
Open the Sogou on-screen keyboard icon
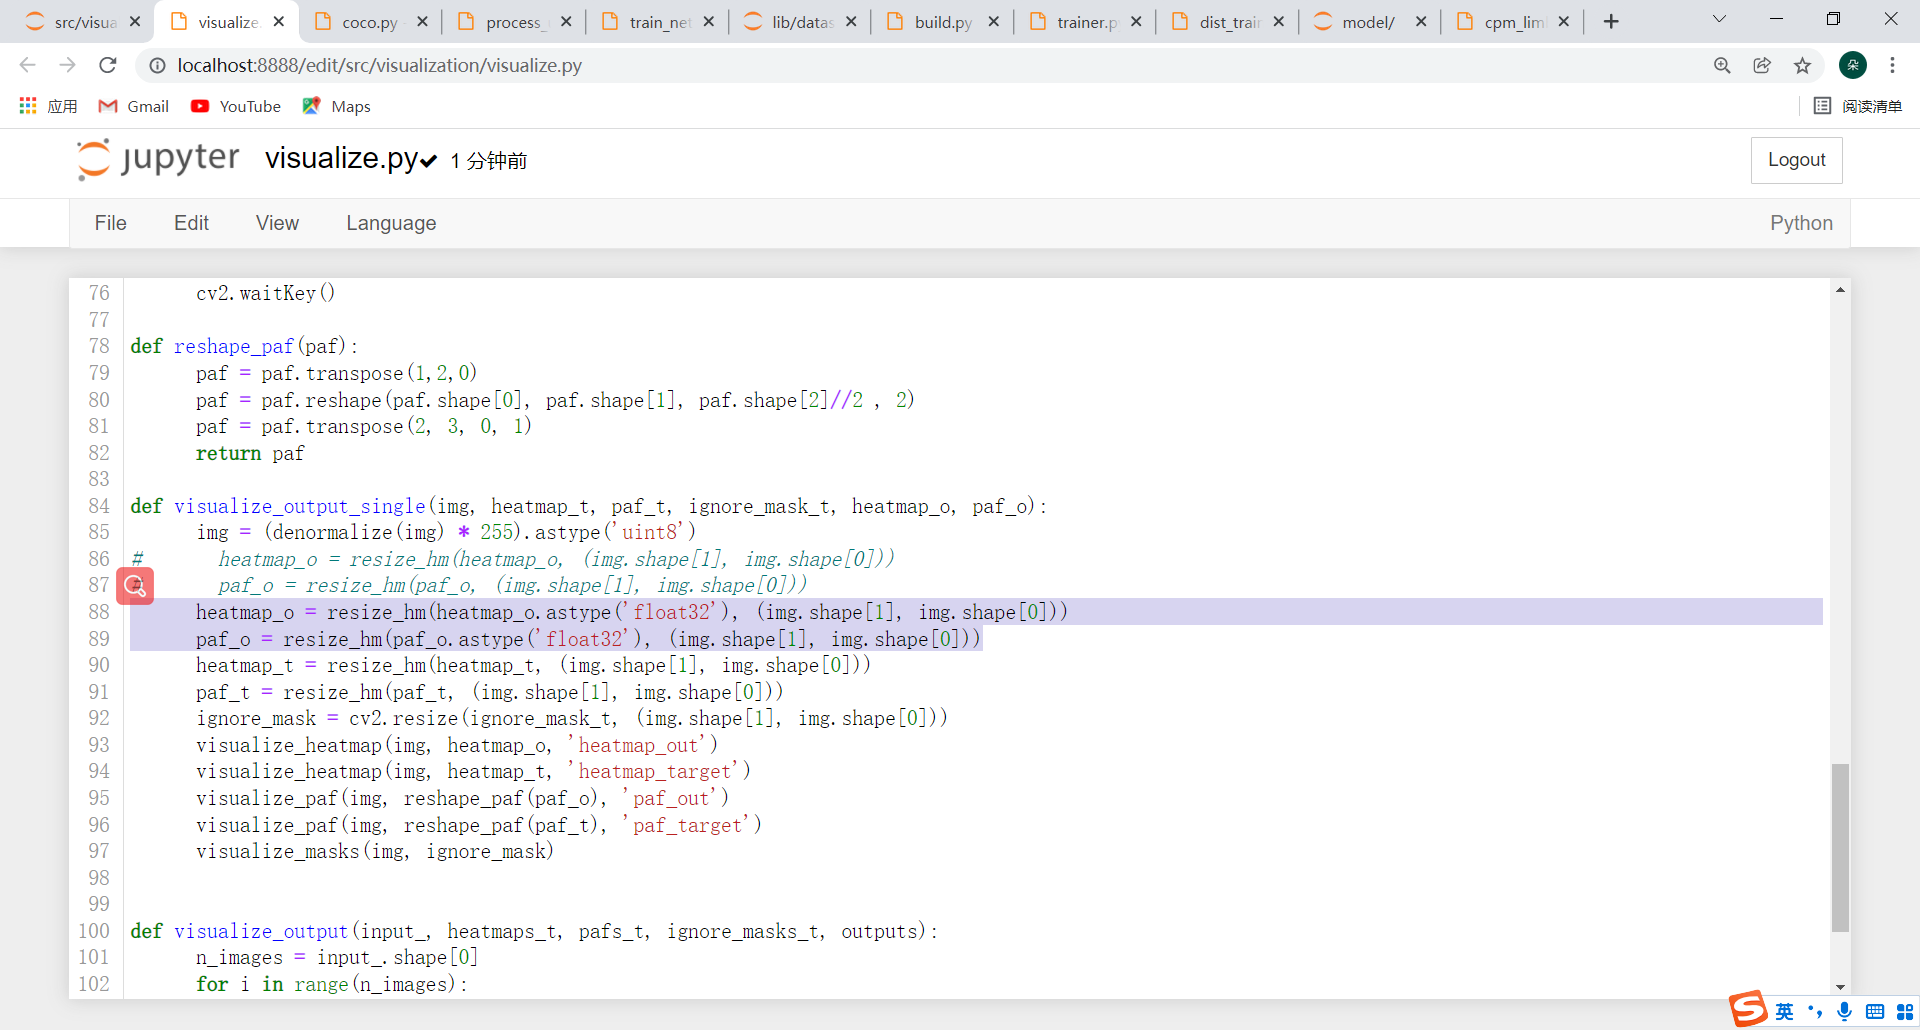(1874, 1012)
